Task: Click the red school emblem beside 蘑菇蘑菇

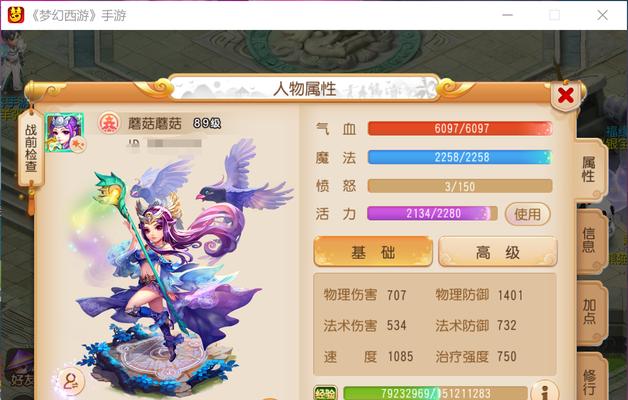Action: pos(109,123)
